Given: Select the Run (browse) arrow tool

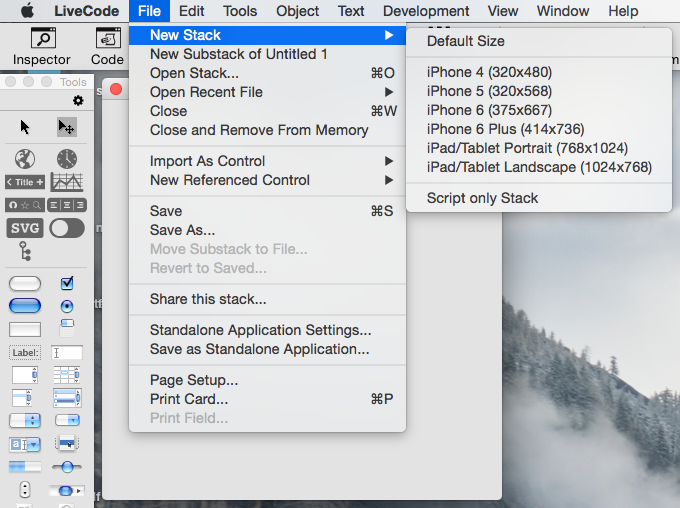Looking at the screenshot, I should point(25,127).
